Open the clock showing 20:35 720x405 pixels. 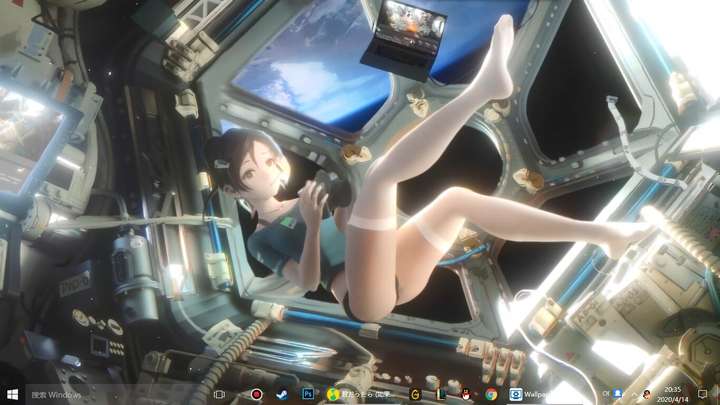[x=672, y=394]
